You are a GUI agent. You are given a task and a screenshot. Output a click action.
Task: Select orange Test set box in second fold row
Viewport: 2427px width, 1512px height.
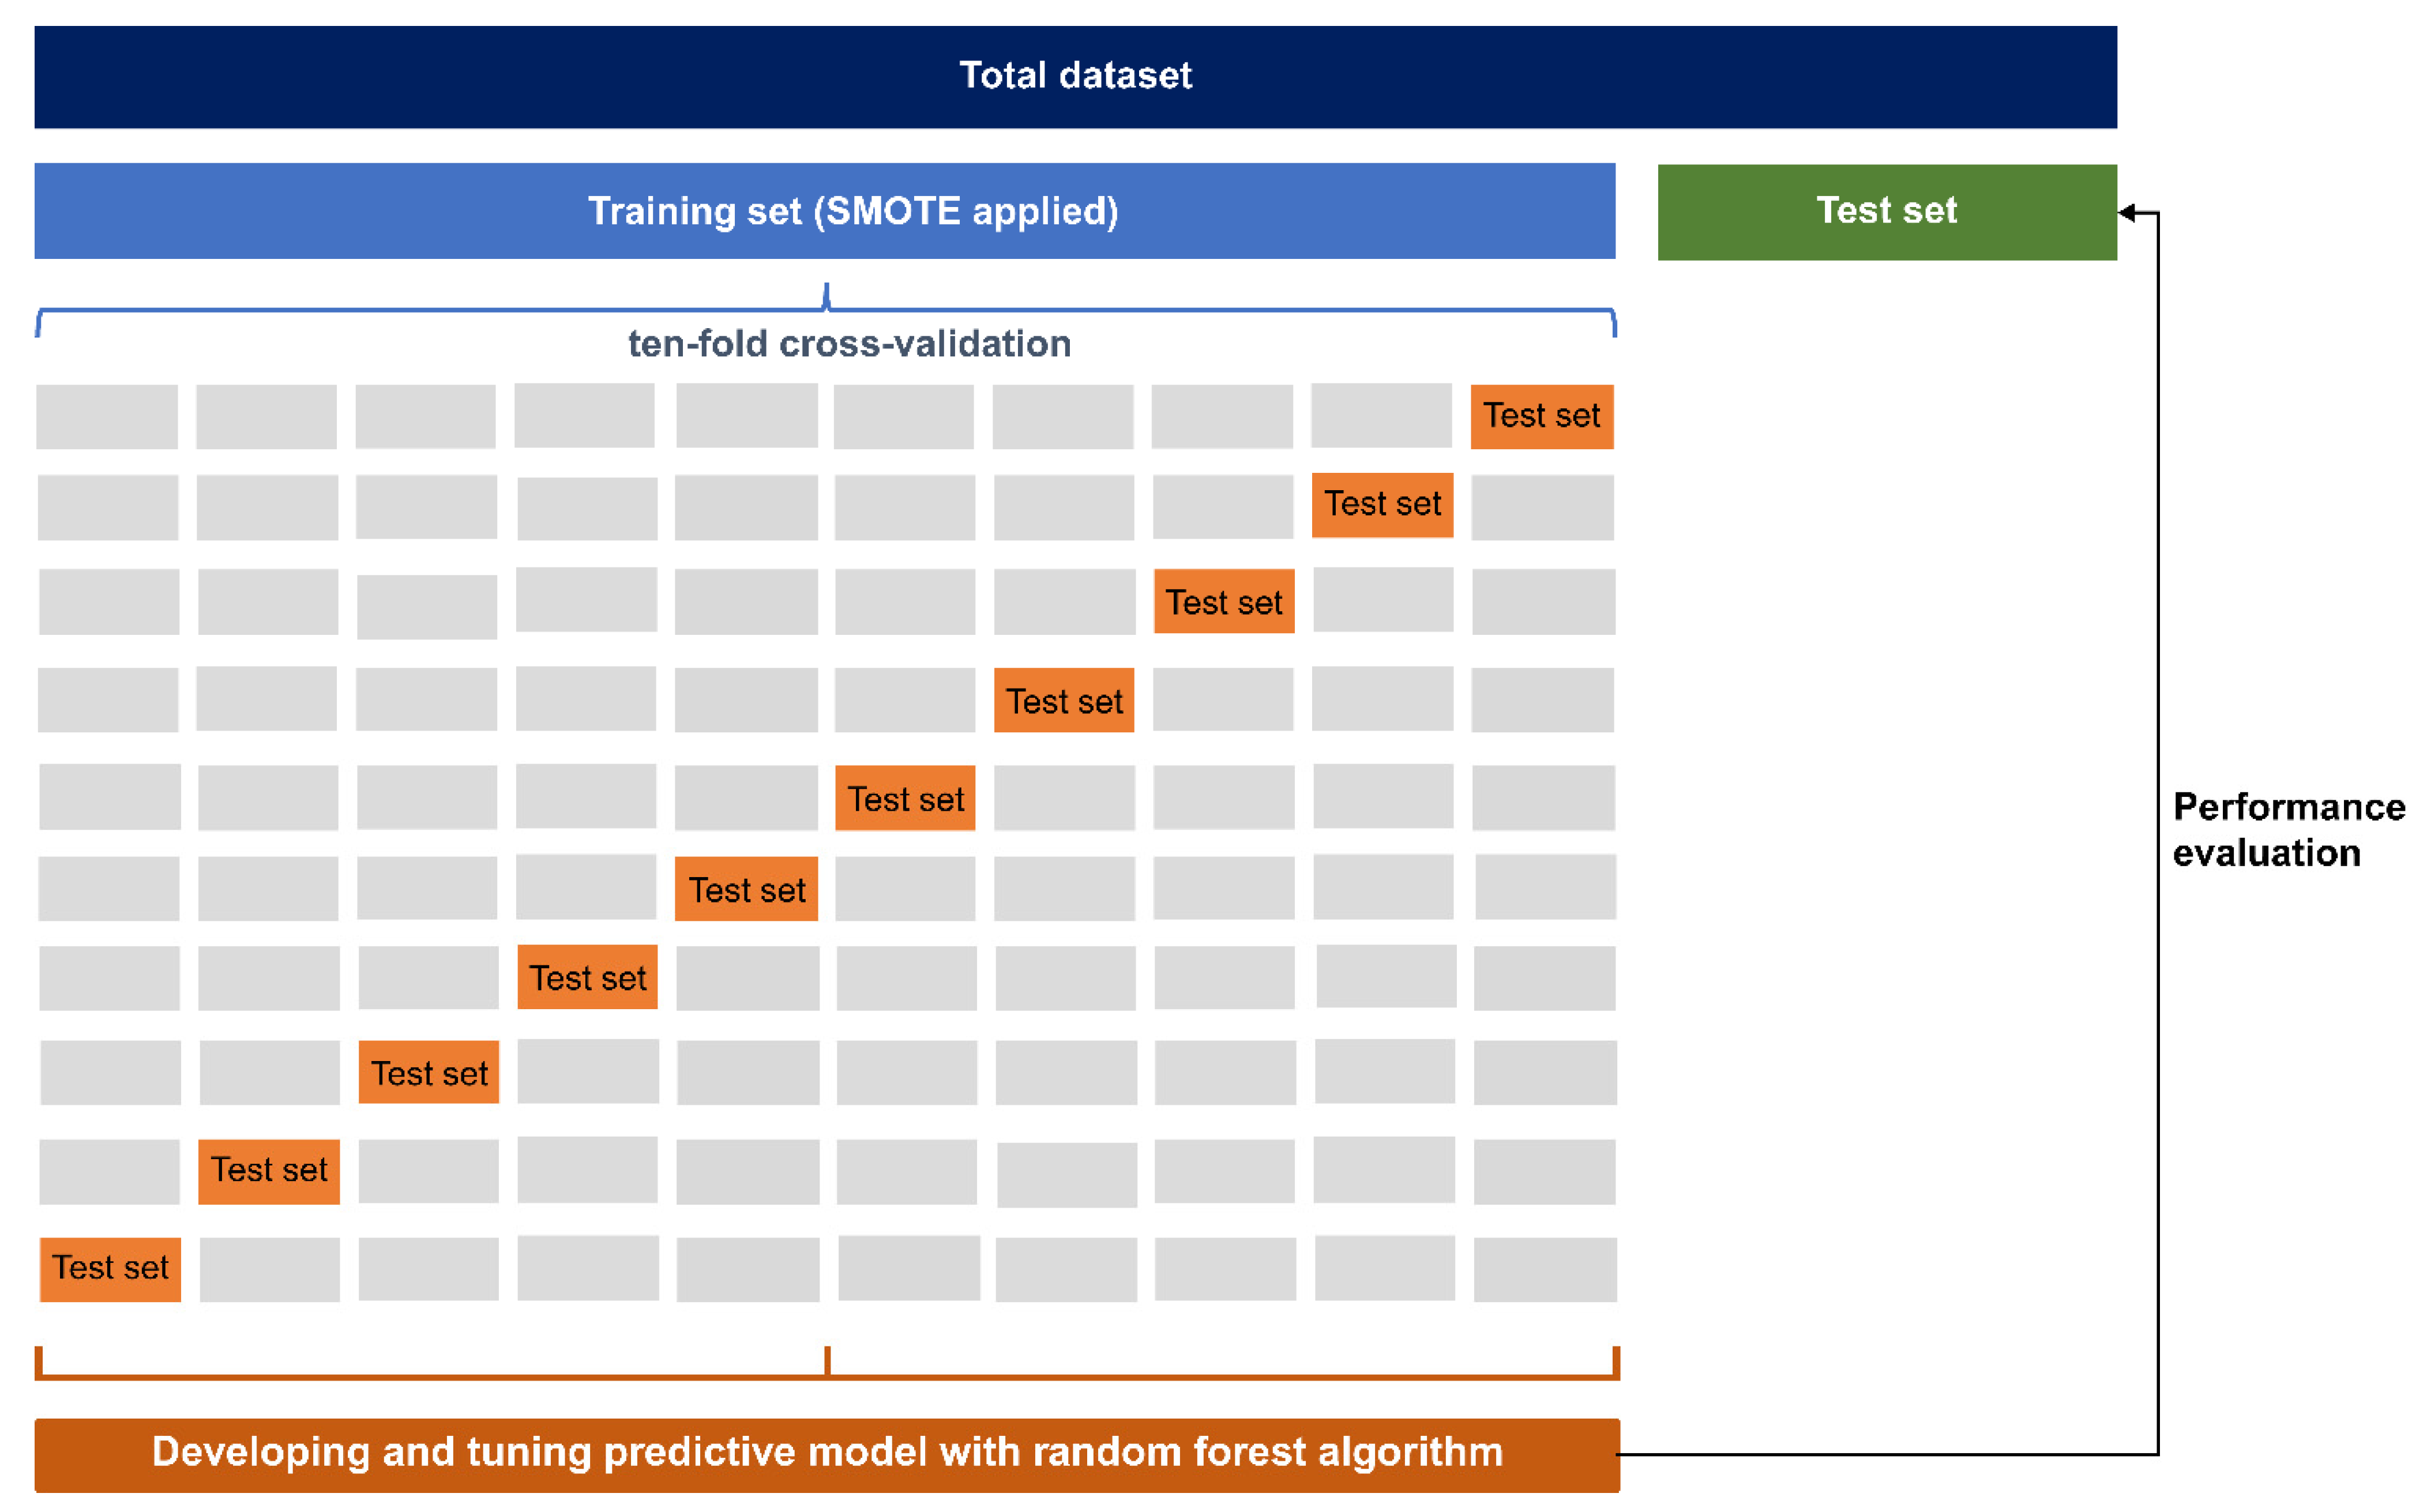tap(1382, 505)
